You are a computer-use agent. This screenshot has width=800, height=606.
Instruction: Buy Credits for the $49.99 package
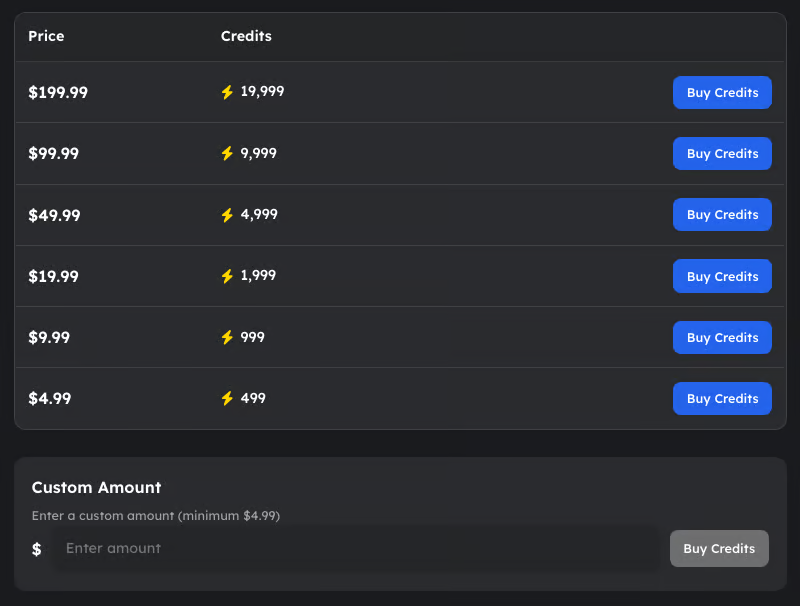pos(722,214)
